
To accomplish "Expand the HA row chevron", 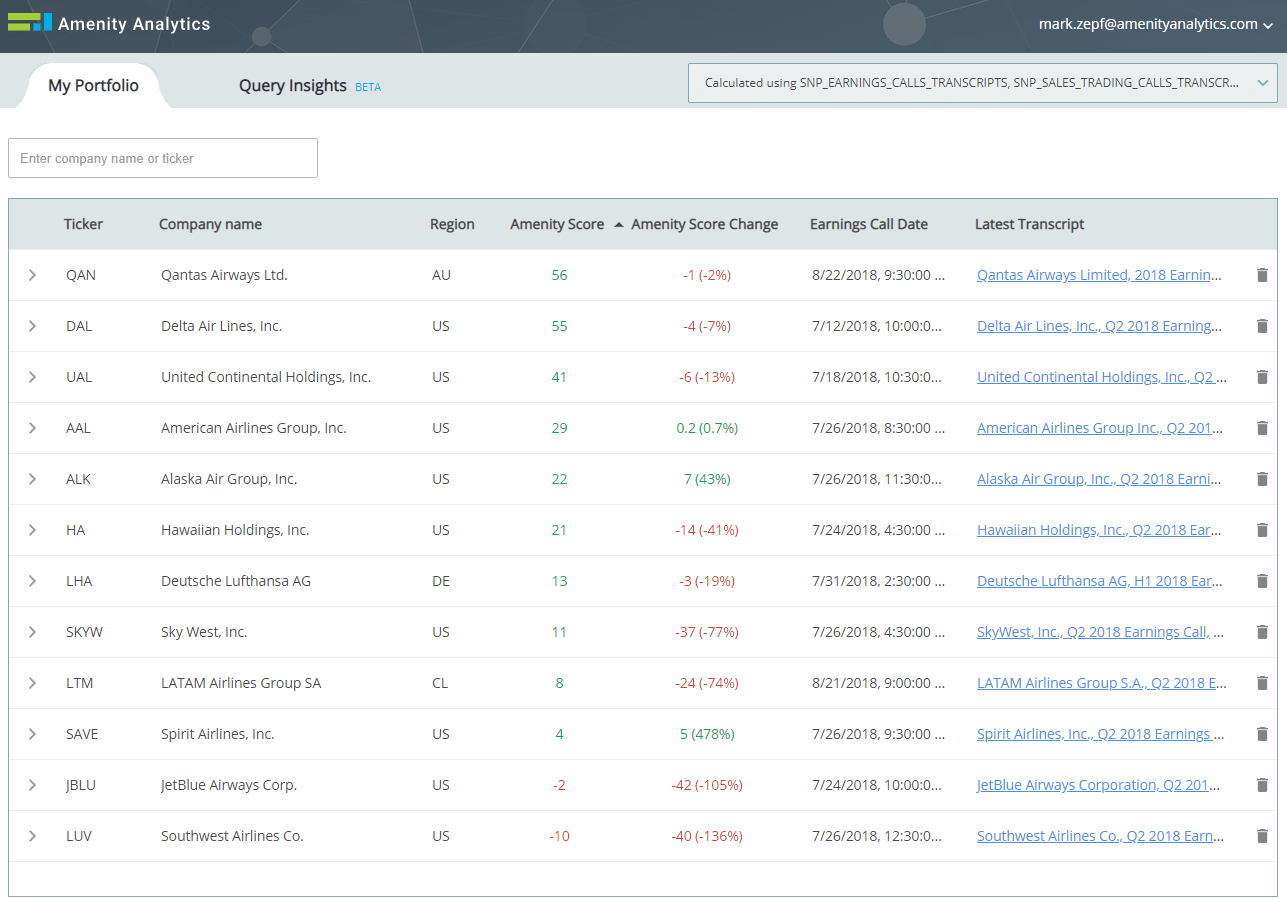I will (32, 530).
